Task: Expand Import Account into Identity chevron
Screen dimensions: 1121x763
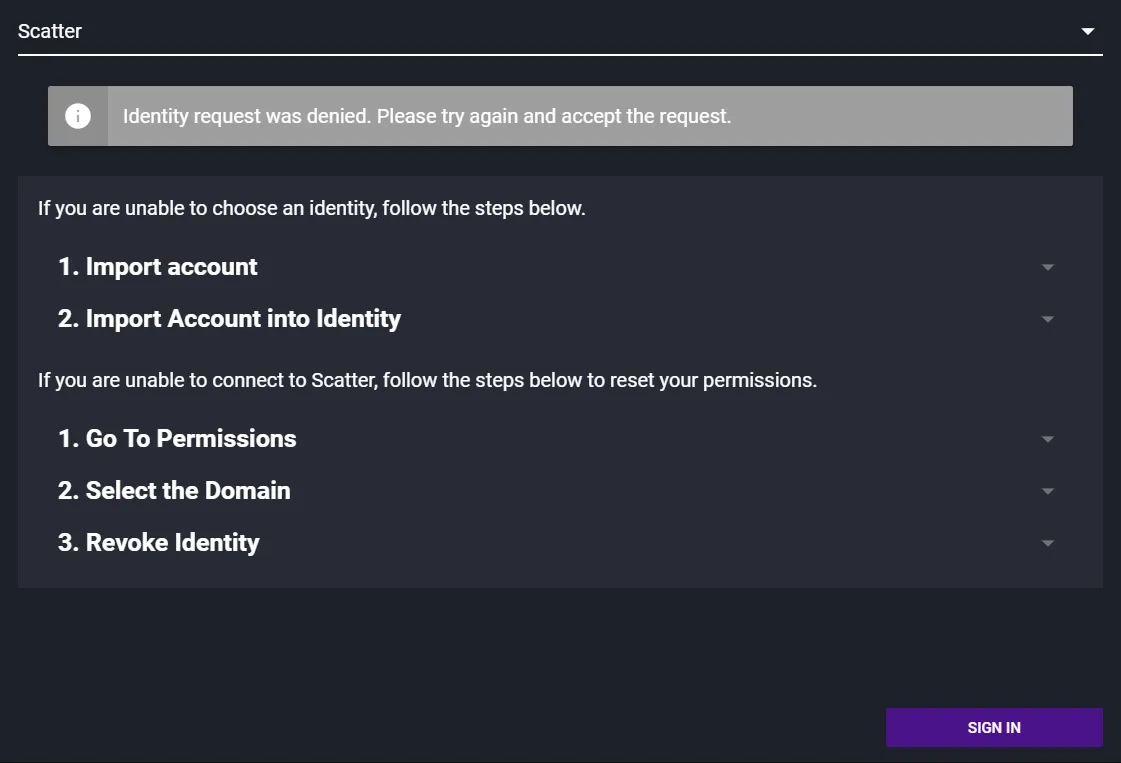Action: point(1047,319)
